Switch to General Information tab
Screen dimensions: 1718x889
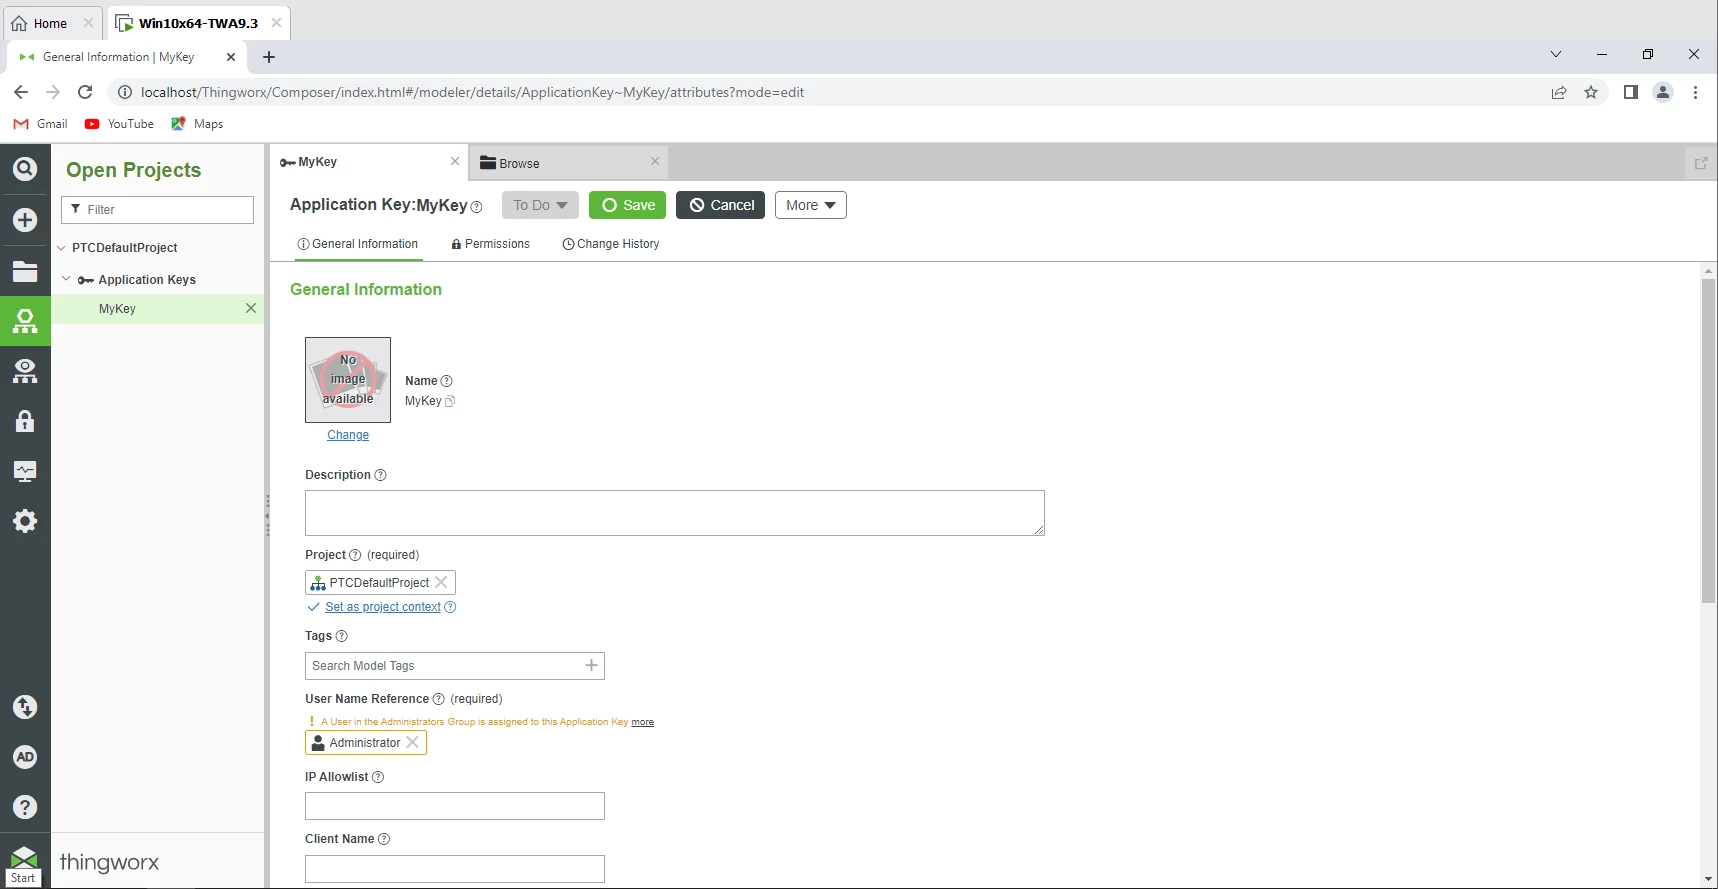[358, 244]
